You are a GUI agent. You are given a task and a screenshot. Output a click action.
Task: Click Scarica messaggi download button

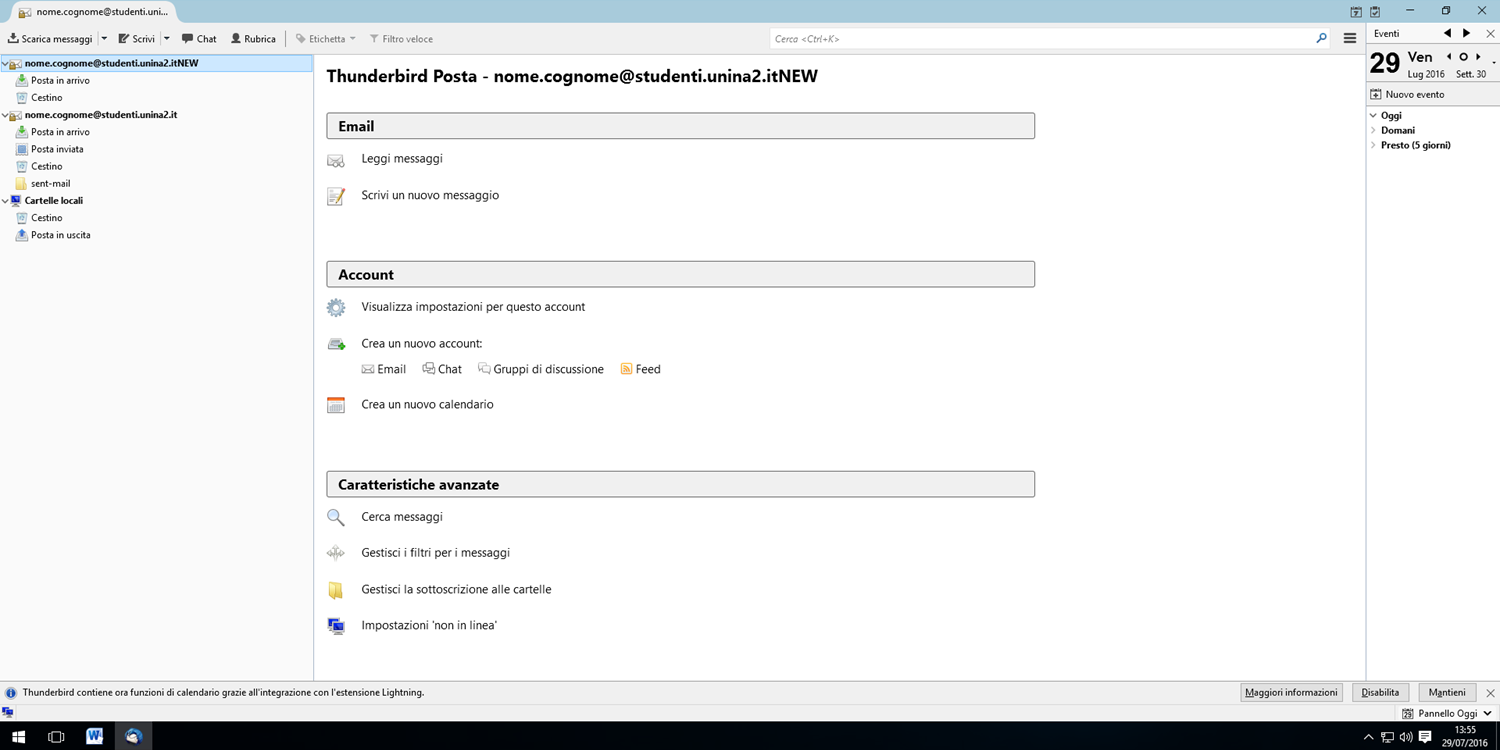click(50, 39)
